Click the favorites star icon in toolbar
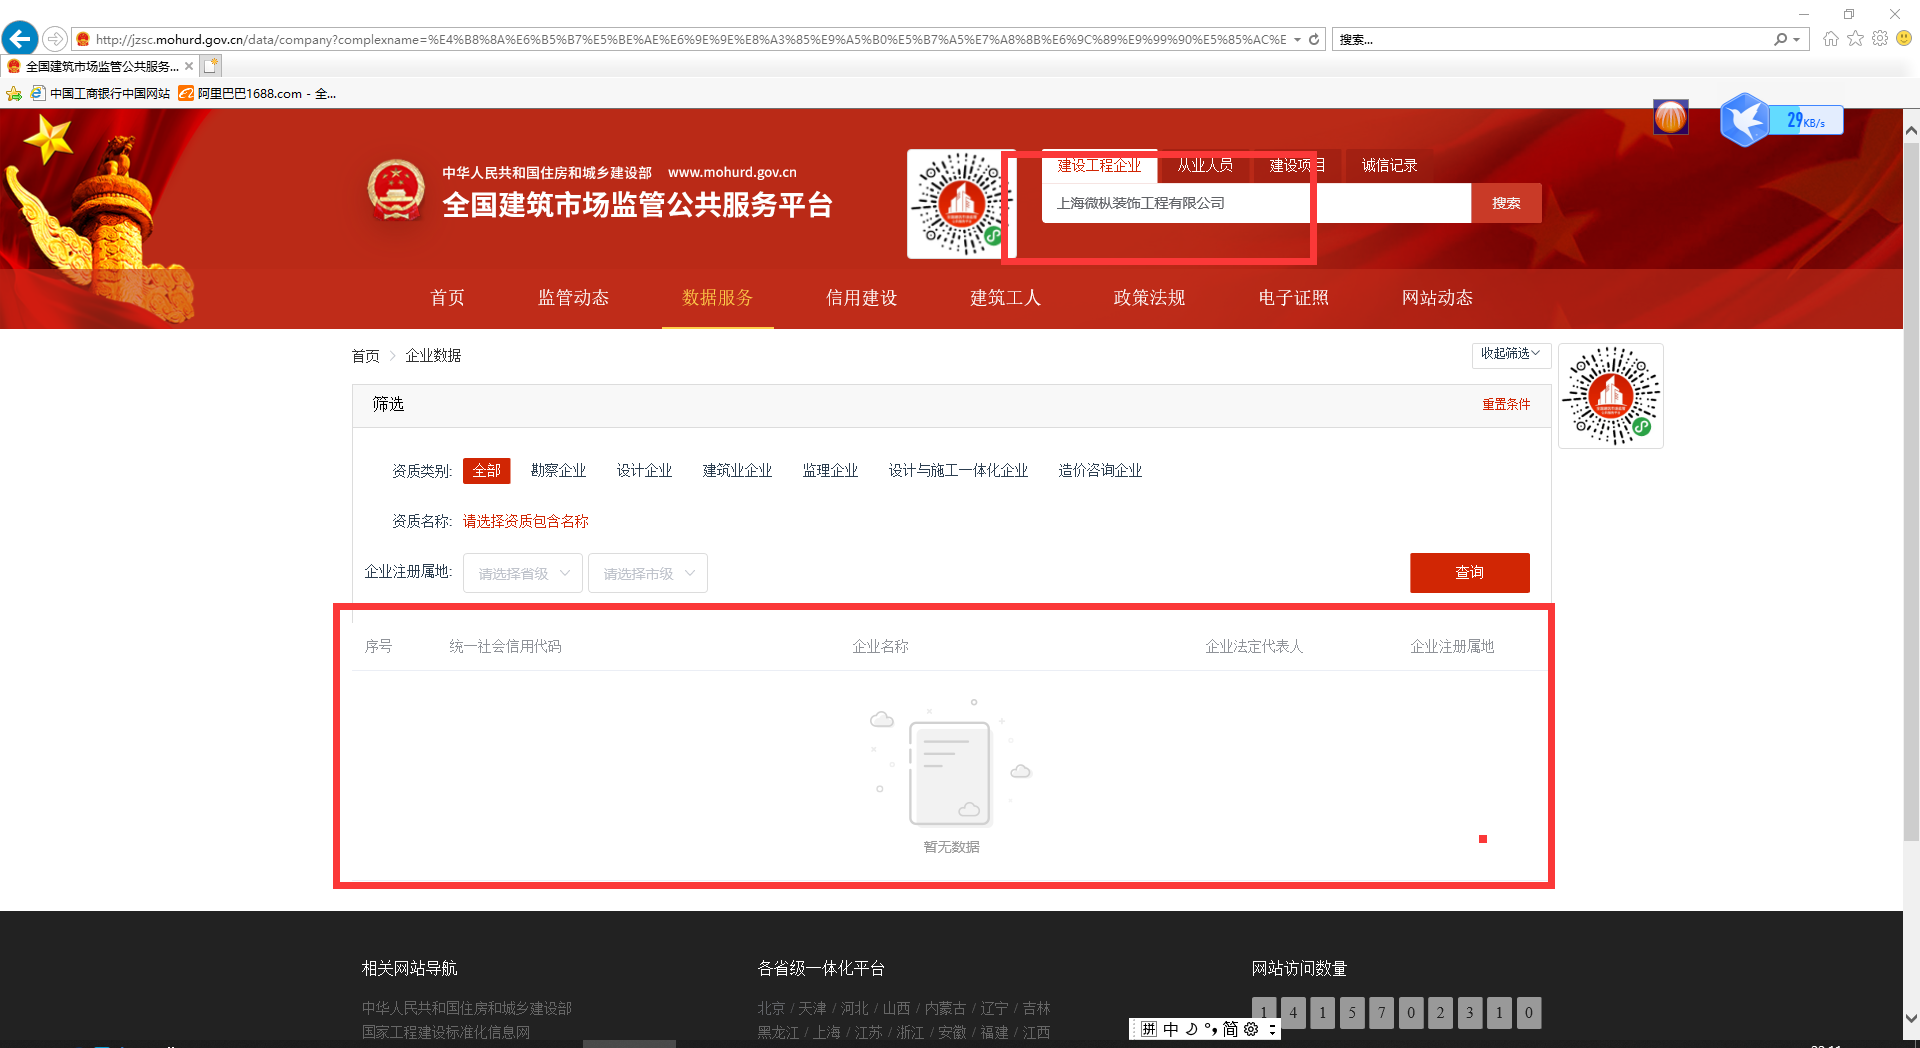Image resolution: width=1920 pixels, height=1048 pixels. pos(1856,39)
